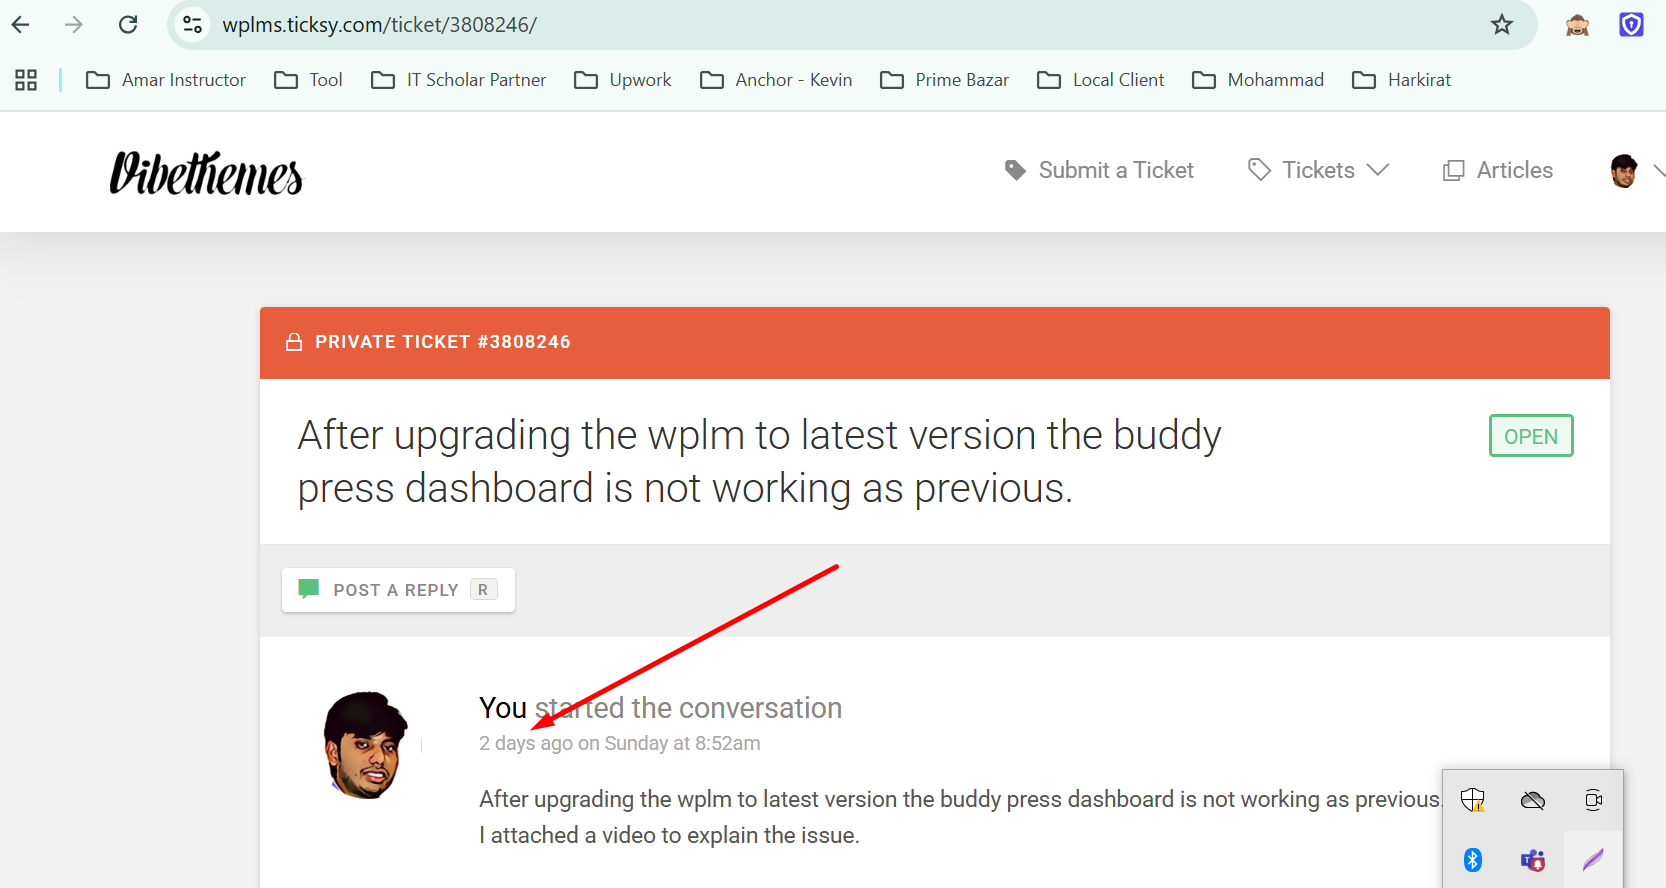Click the commenter's avatar picture

tap(366, 745)
